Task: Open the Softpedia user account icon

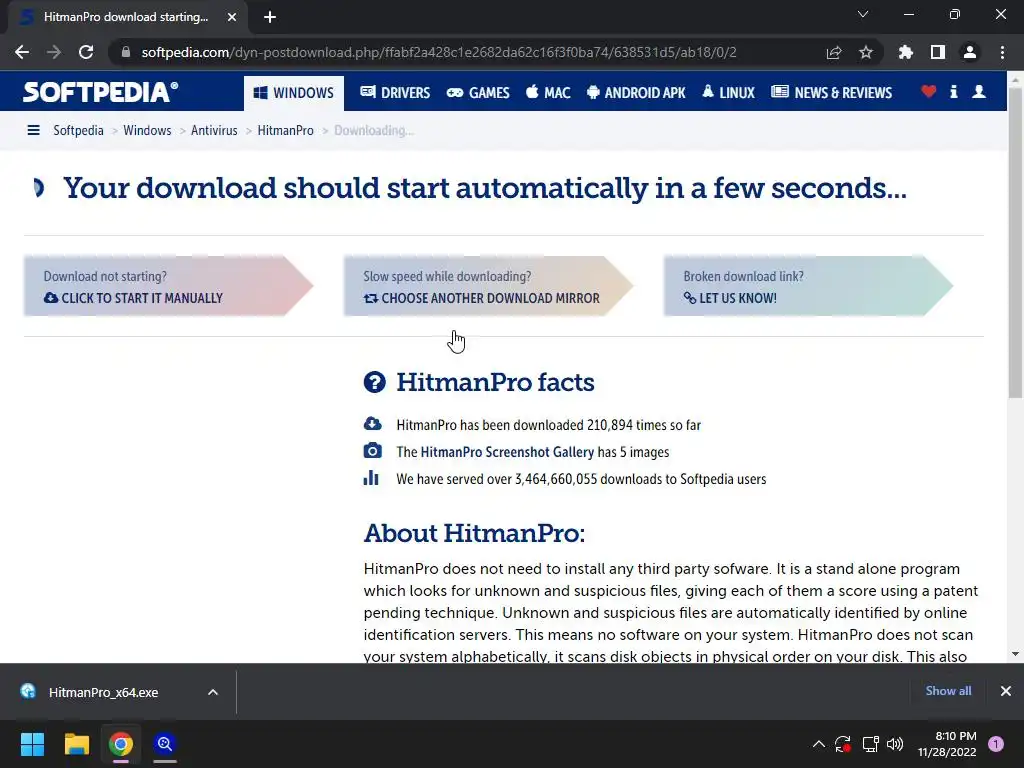Action: pyautogui.click(x=979, y=92)
